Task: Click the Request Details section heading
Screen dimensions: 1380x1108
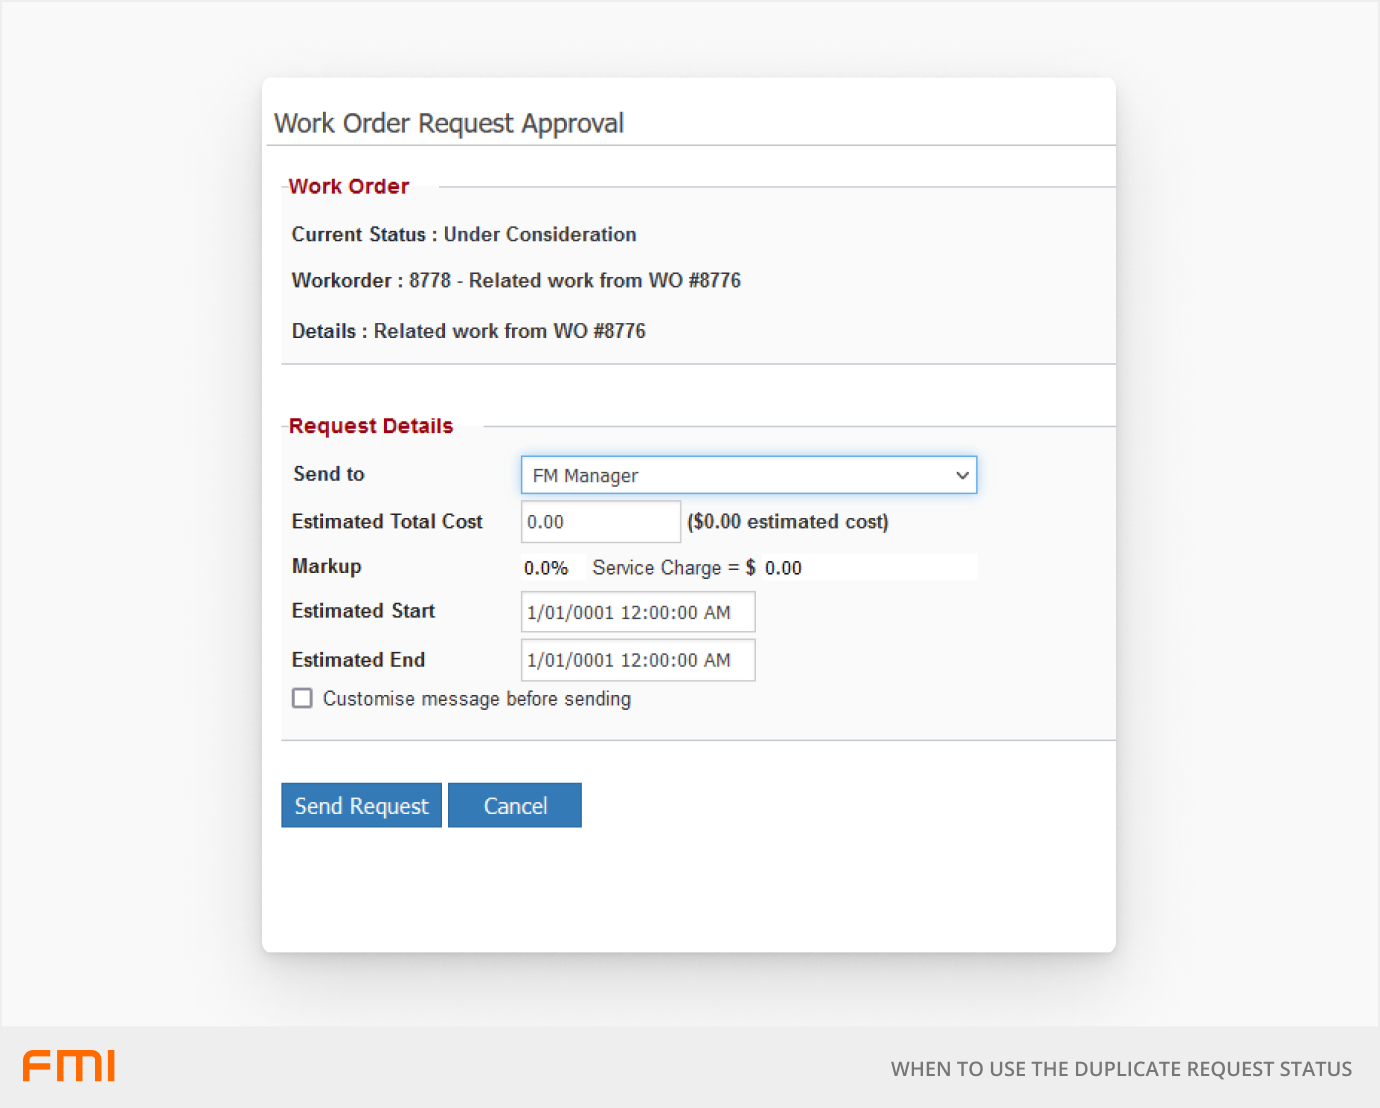Action: [371, 426]
